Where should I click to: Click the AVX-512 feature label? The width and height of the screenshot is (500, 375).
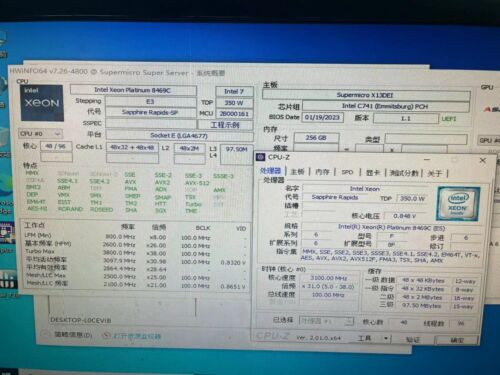coord(197,183)
